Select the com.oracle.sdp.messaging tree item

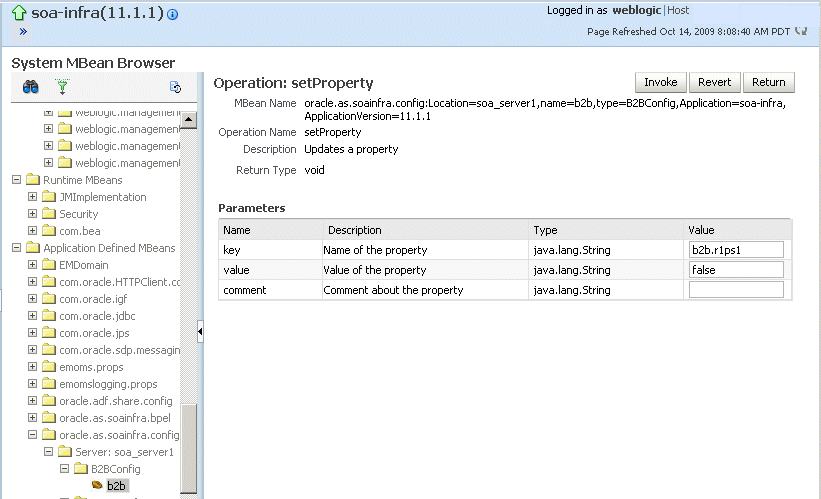pyautogui.click(x=119, y=350)
